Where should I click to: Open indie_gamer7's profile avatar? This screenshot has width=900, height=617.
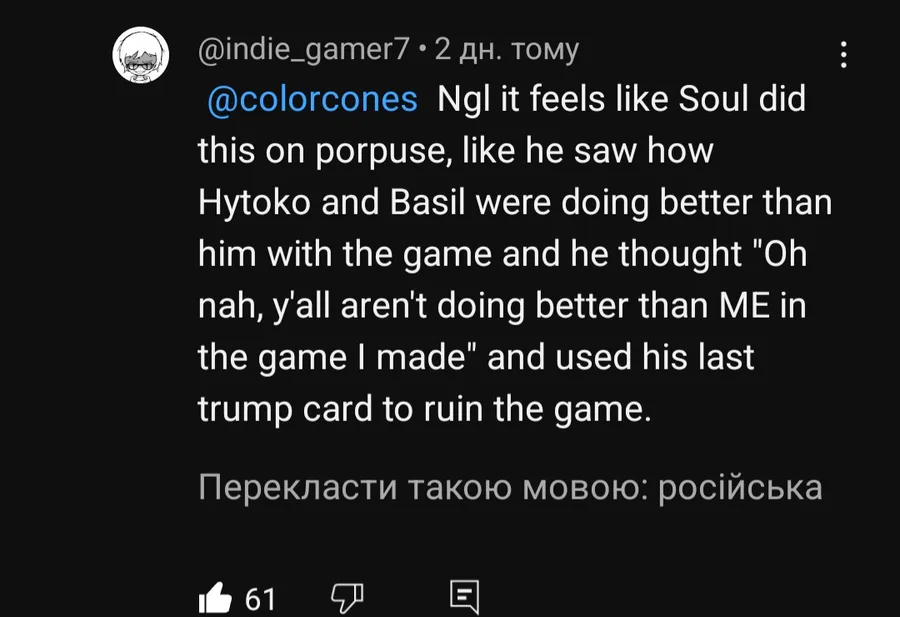pyautogui.click(x=141, y=55)
